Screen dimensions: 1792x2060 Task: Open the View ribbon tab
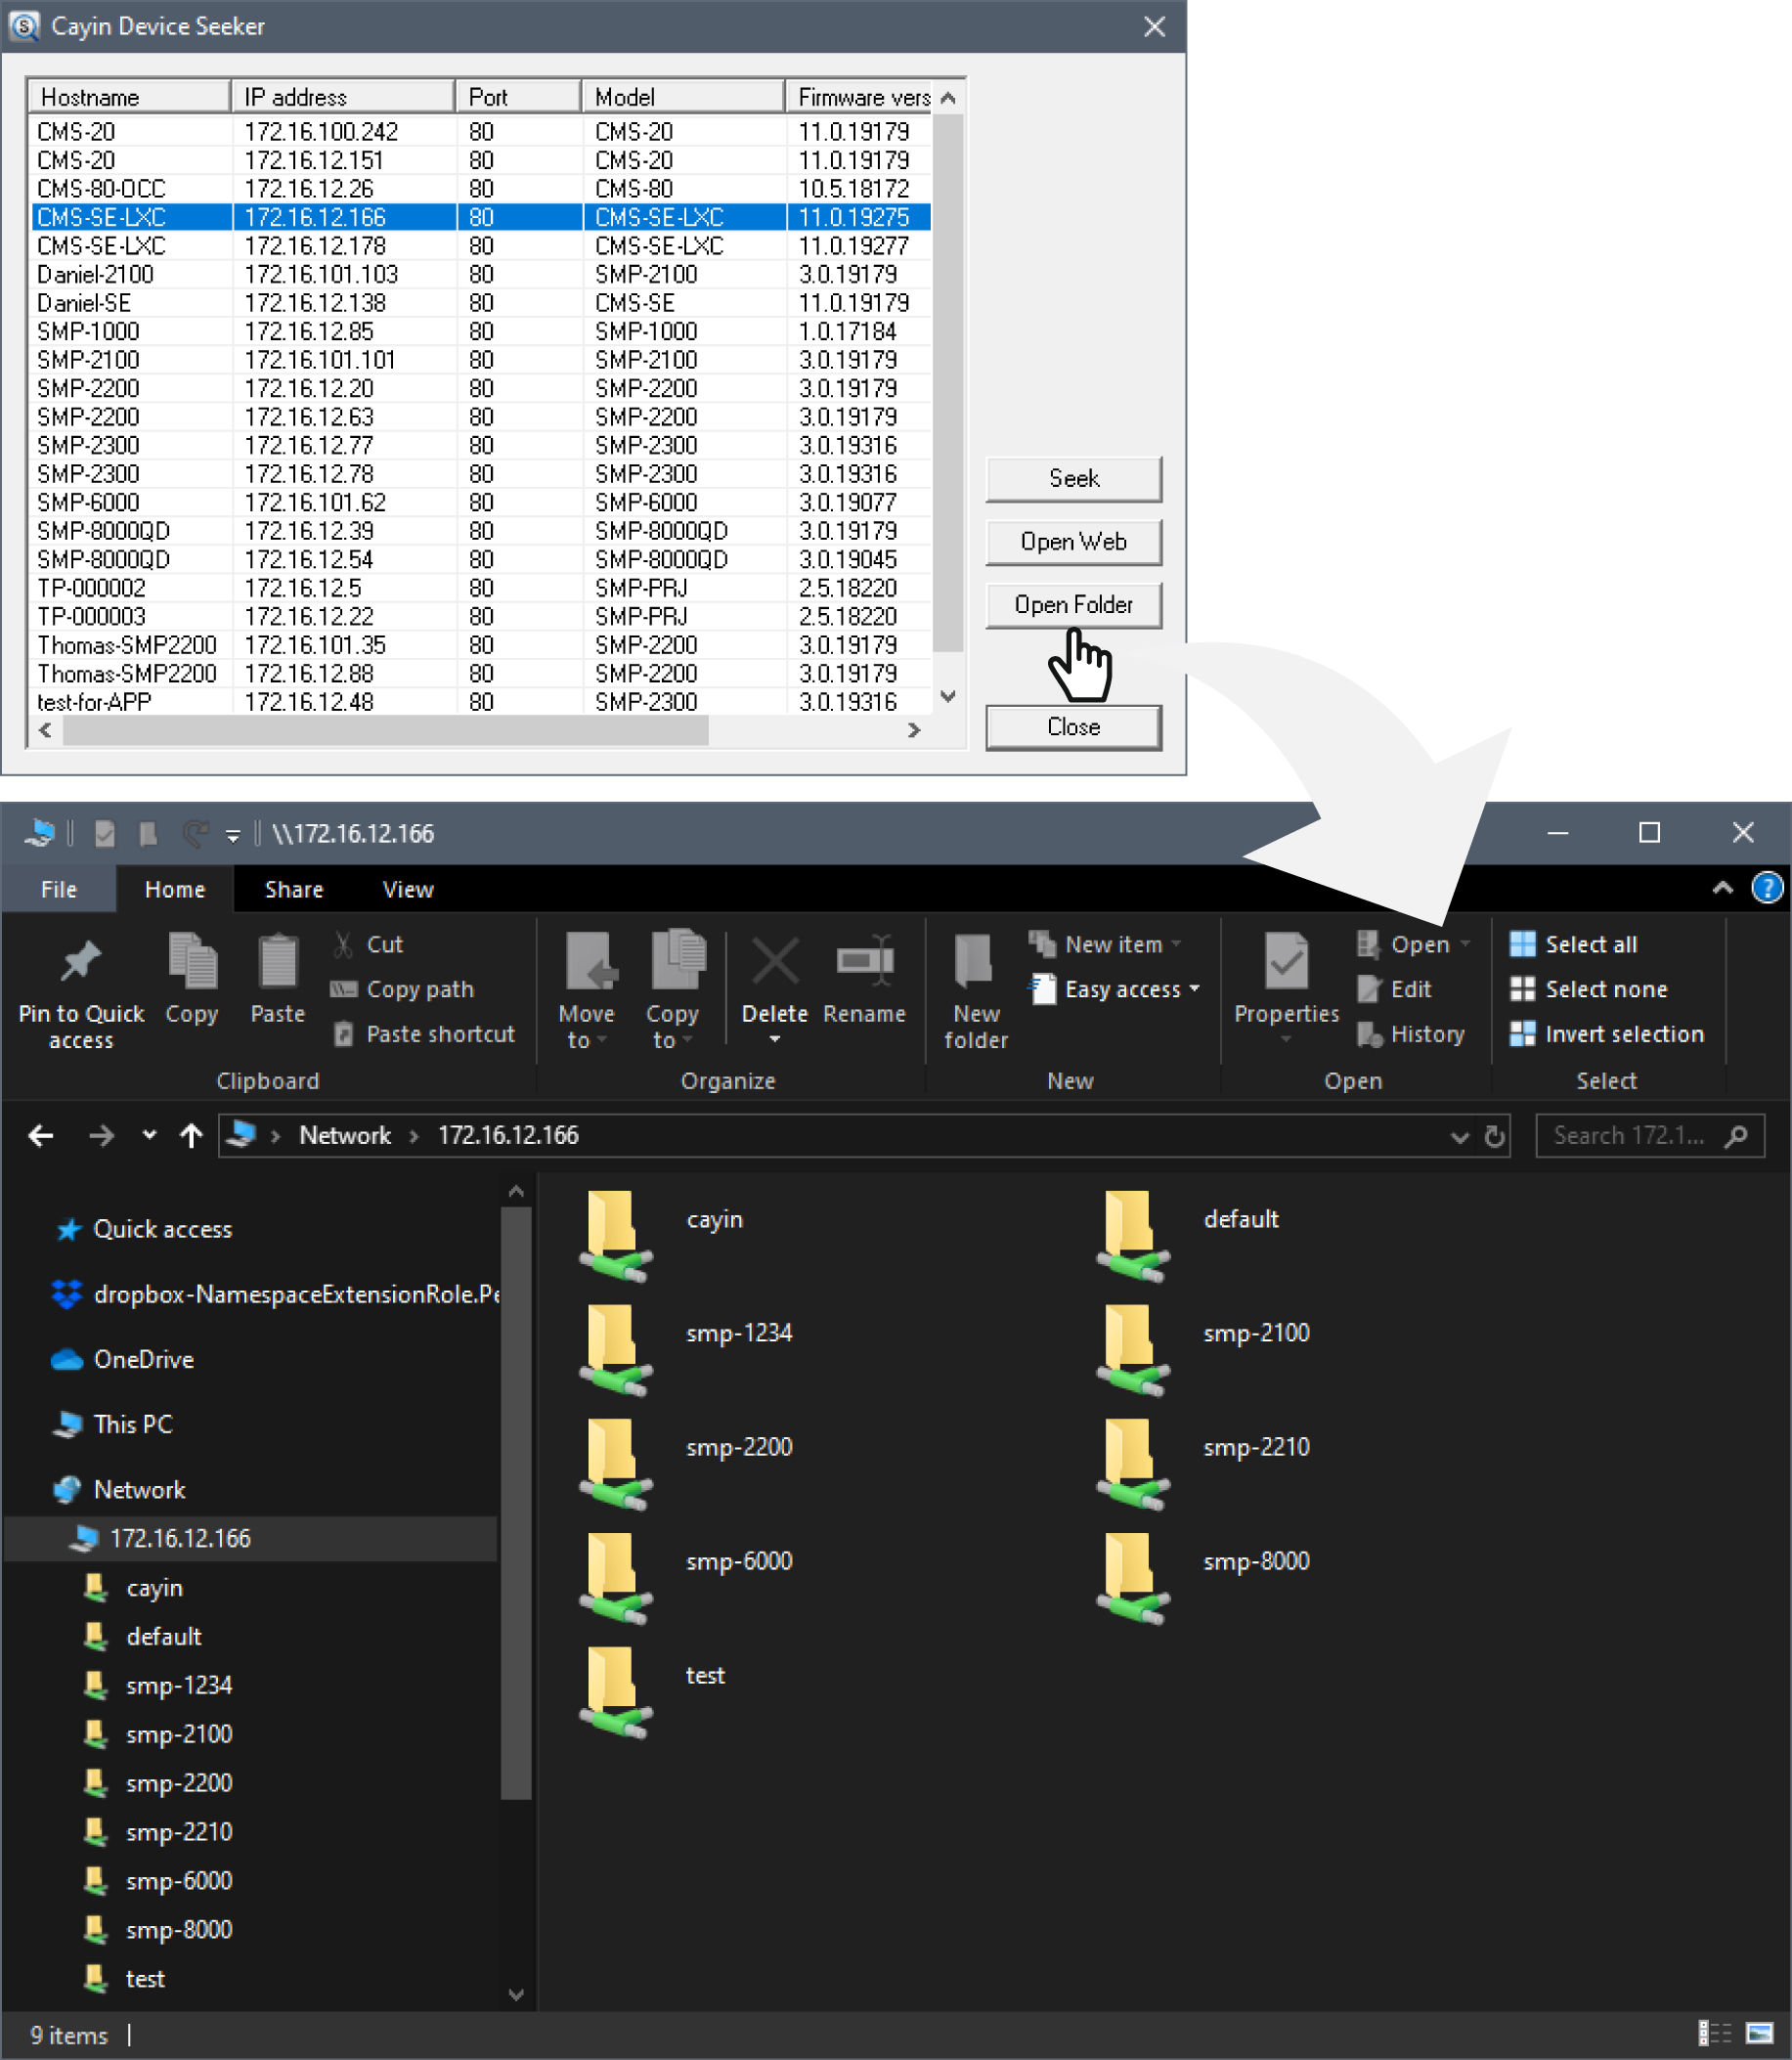[x=408, y=889]
